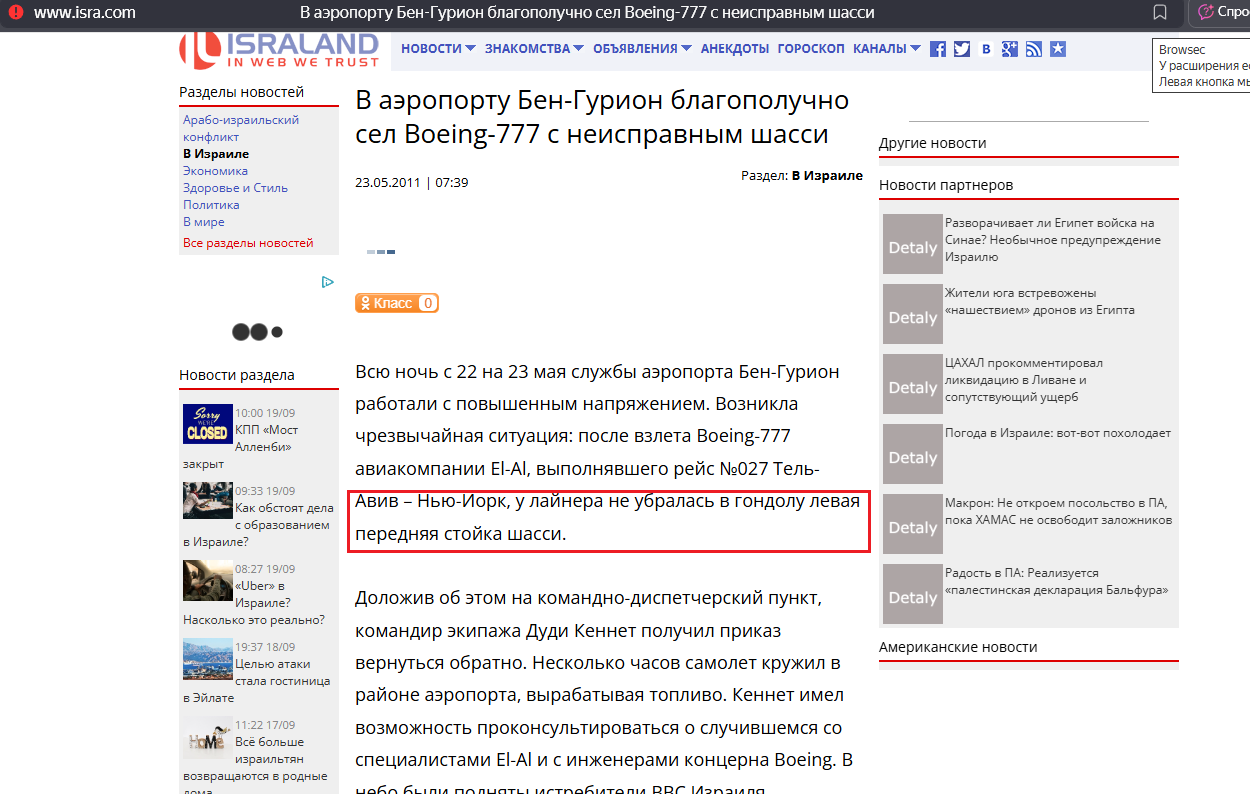Open the Home news thumbnail

208,737
